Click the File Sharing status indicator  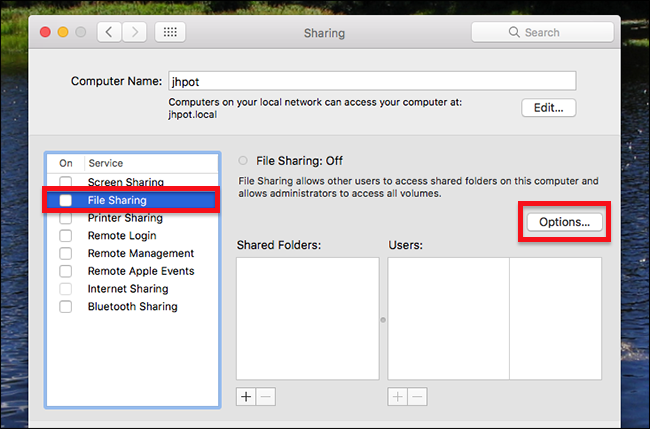243,160
